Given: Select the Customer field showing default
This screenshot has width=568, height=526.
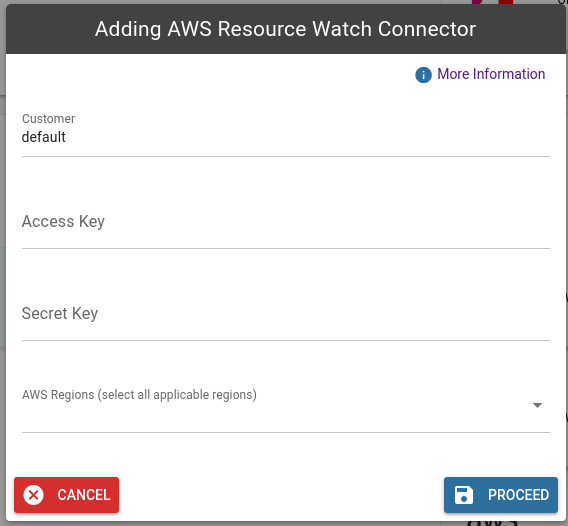Looking at the screenshot, I should click(x=286, y=134).
